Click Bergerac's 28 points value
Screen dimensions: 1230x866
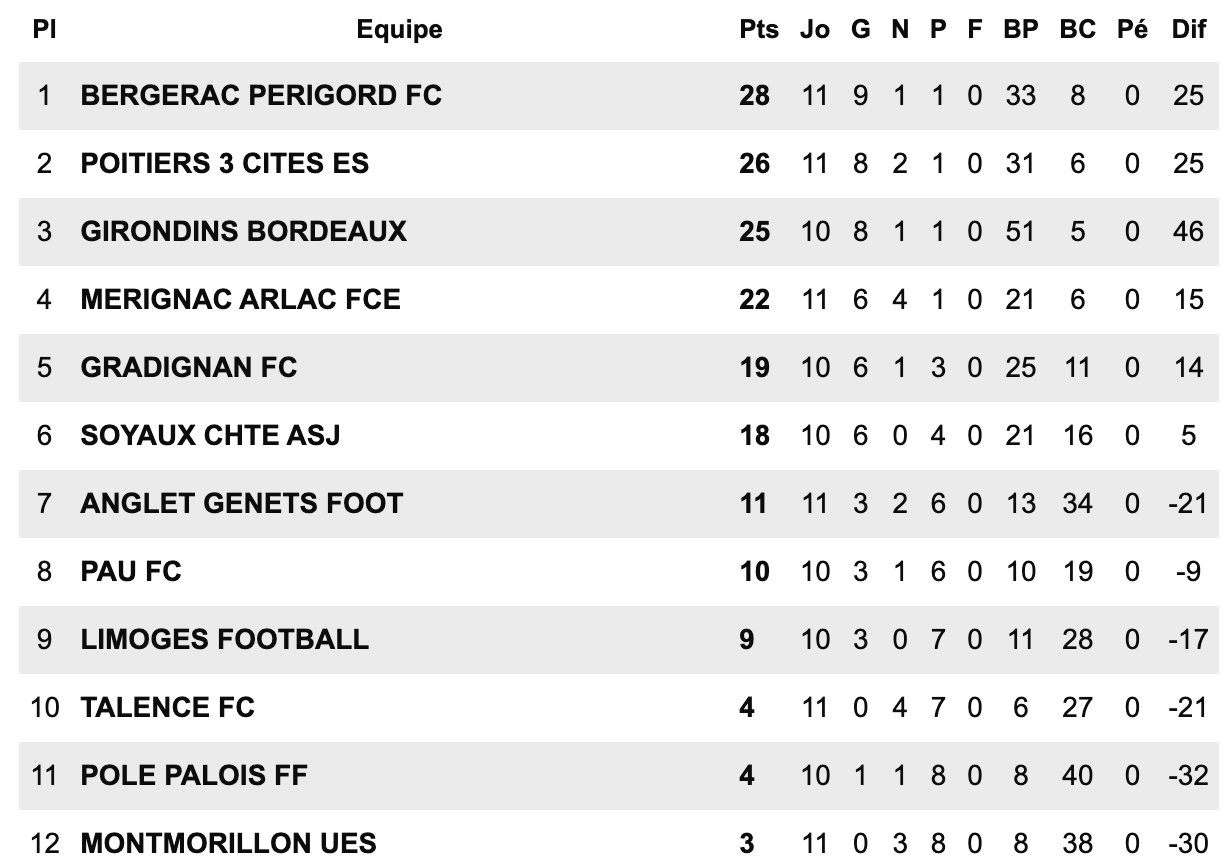755,95
